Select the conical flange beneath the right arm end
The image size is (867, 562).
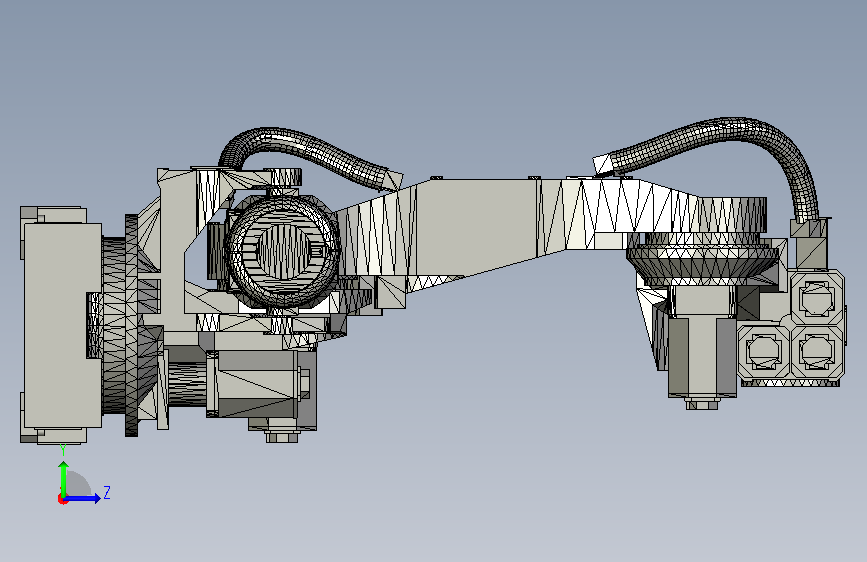(x=703, y=266)
